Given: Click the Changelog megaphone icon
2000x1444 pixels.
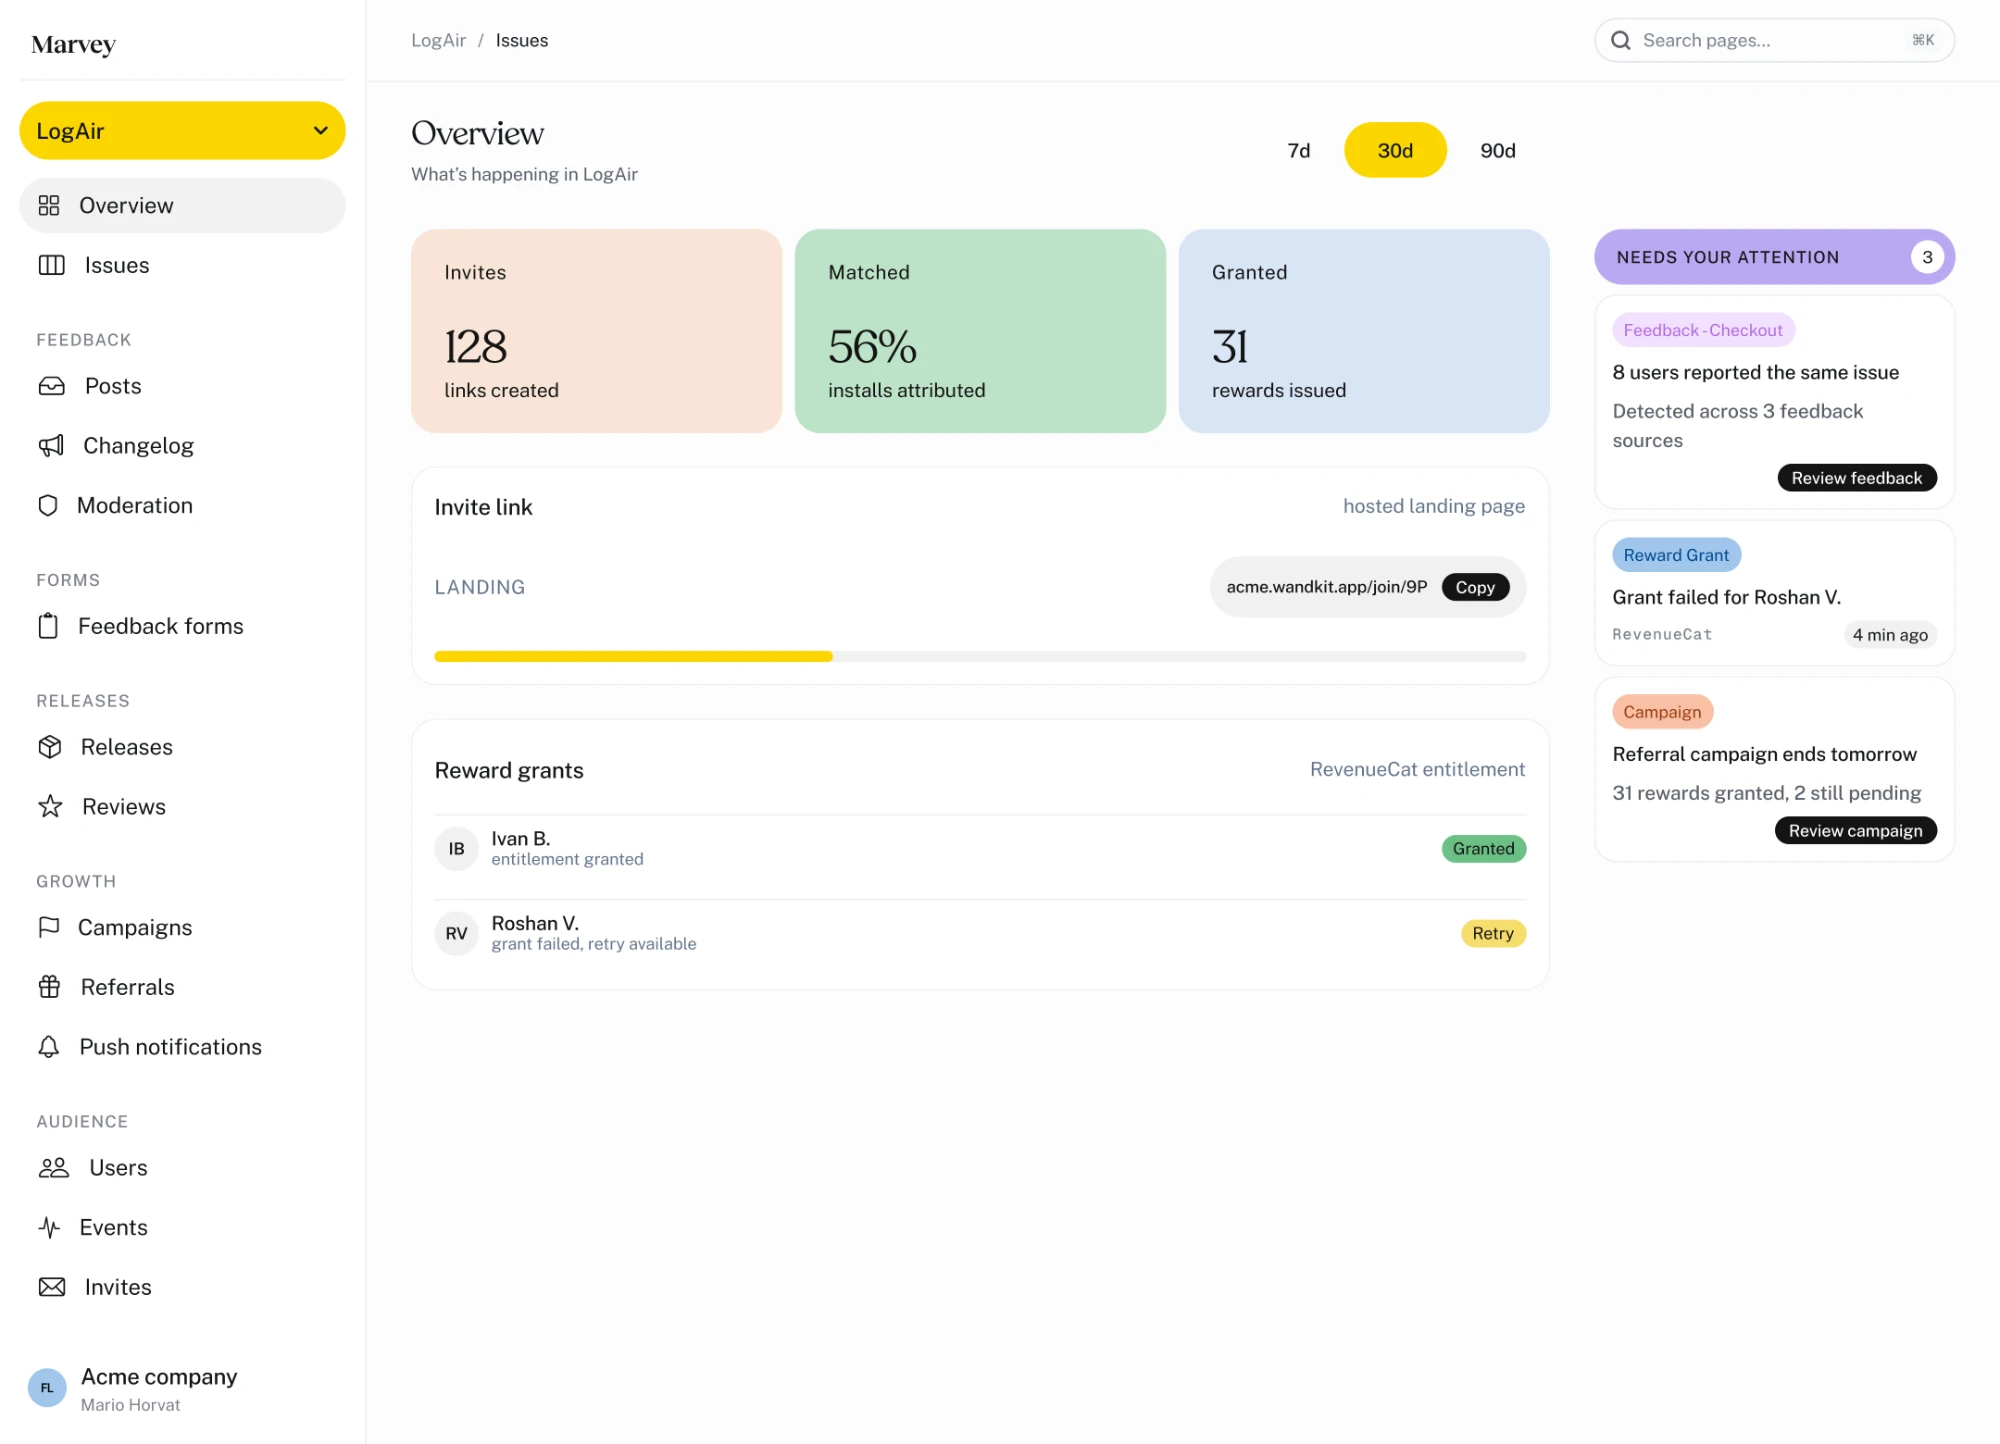Looking at the screenshot, I should pyautogui.click(x=51, y=446).
